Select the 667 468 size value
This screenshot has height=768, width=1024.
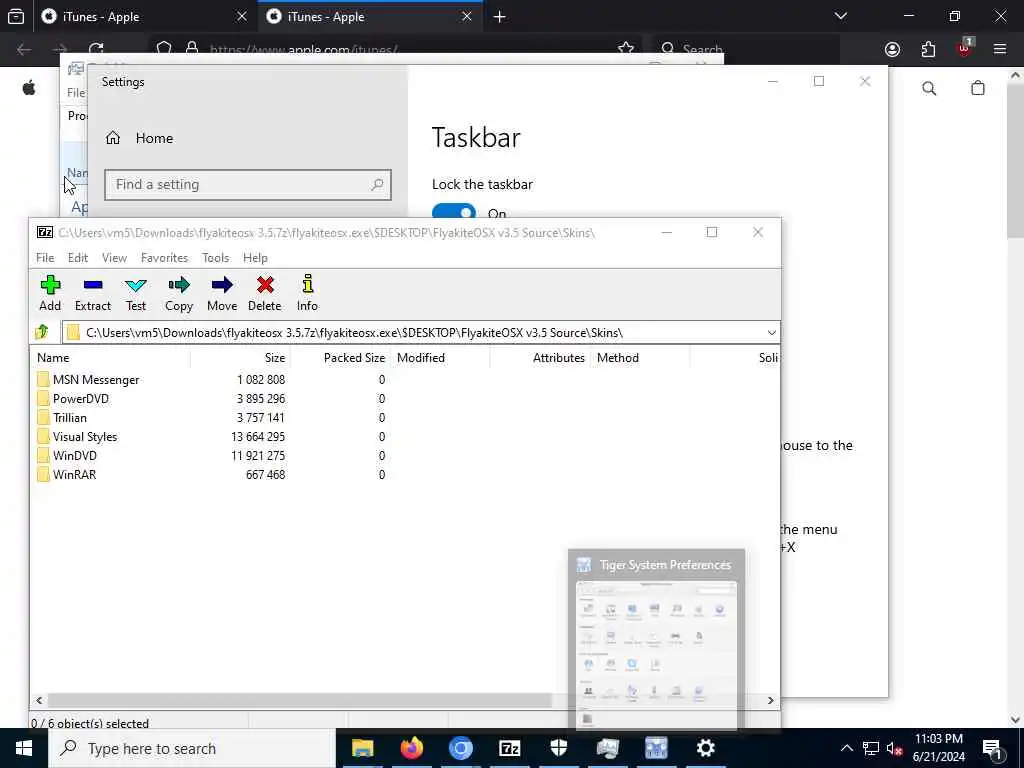(265, 474)
